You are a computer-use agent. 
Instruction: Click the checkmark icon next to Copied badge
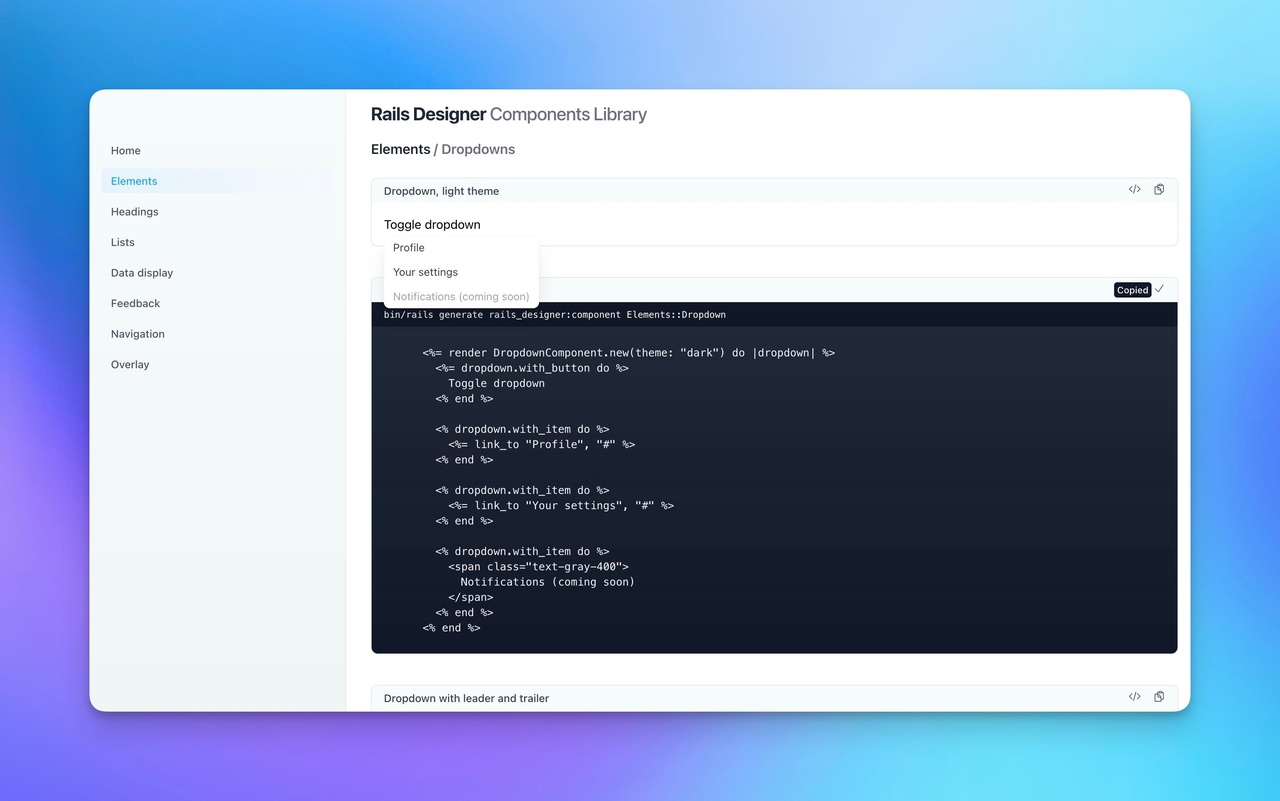[x=1159, y=289]
